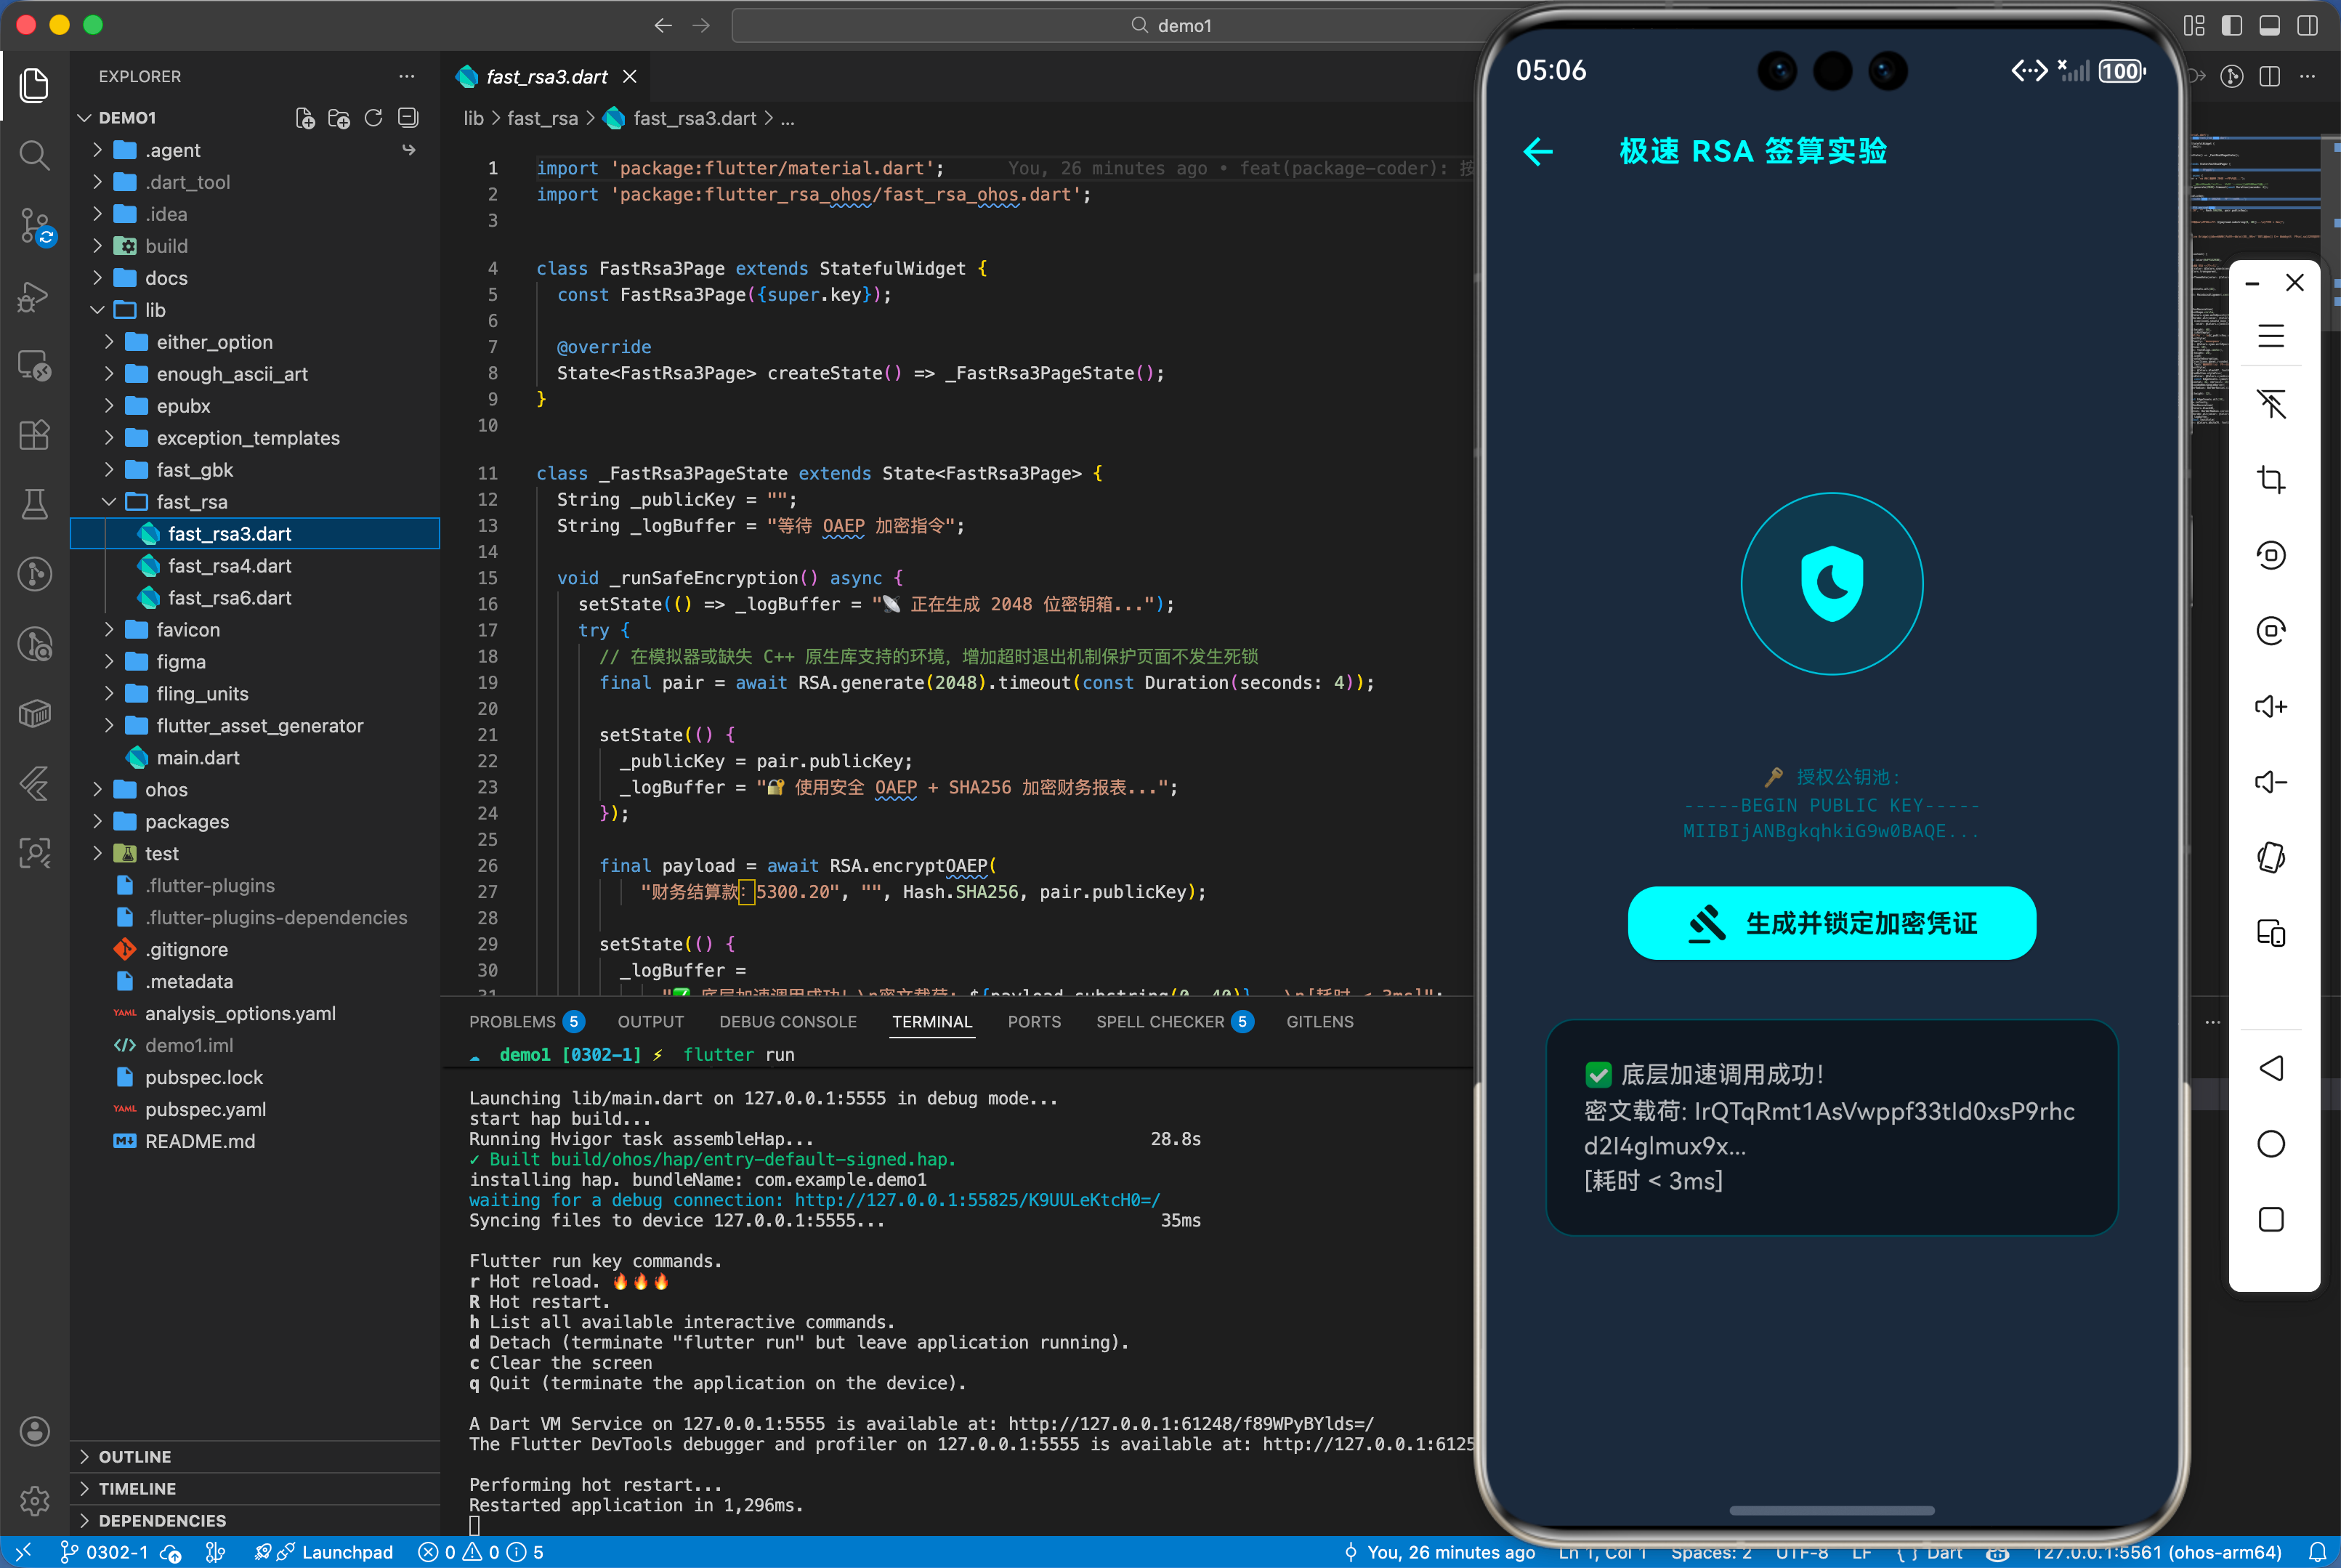Toggle the secondary side bar layout icon

click(x=2307, y=26)
